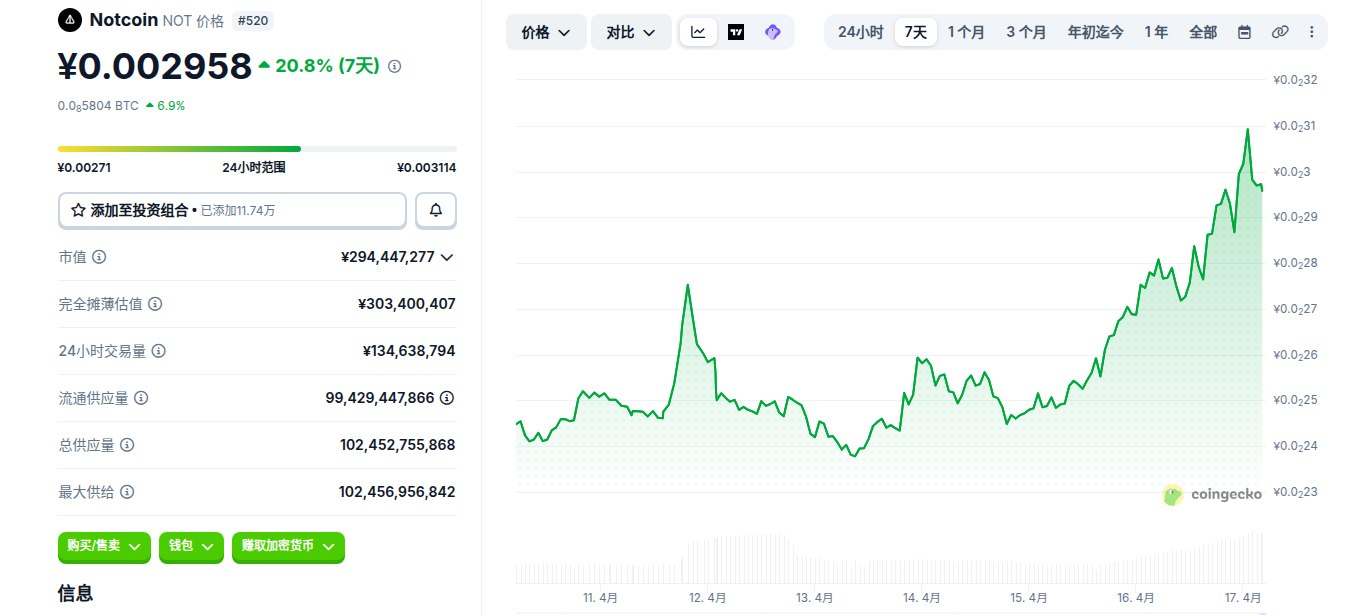The height and width of the screenshot is (615, 1360).
Task: Open the 钱包 dropdown
Action: [191, 546]
